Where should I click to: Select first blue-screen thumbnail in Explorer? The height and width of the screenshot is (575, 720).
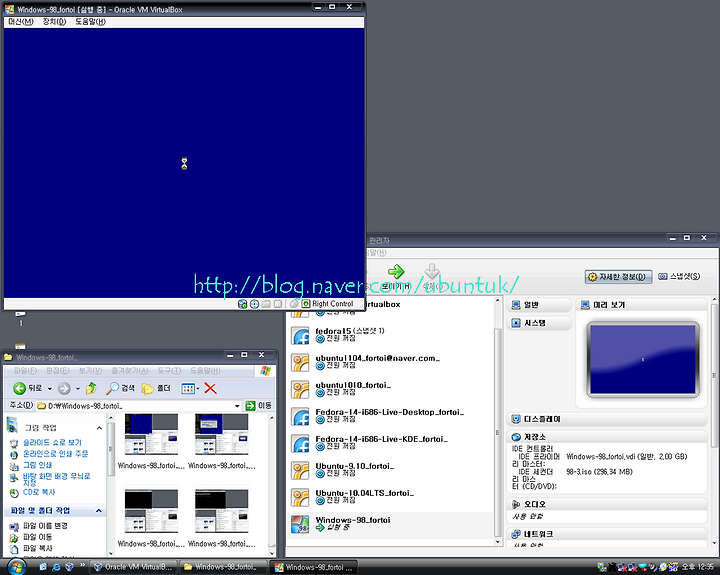[x=151, y=434]
